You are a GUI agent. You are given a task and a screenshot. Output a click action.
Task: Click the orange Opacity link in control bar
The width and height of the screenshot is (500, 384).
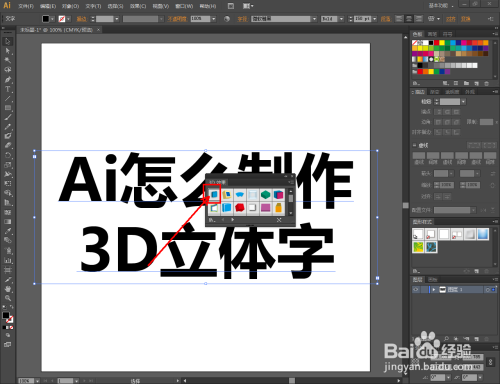pyautogui.click(x=177, y=19)
